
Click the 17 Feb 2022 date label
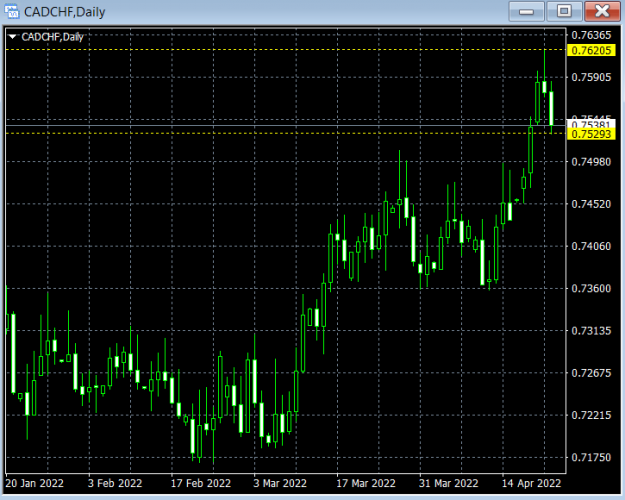point(201,483)
